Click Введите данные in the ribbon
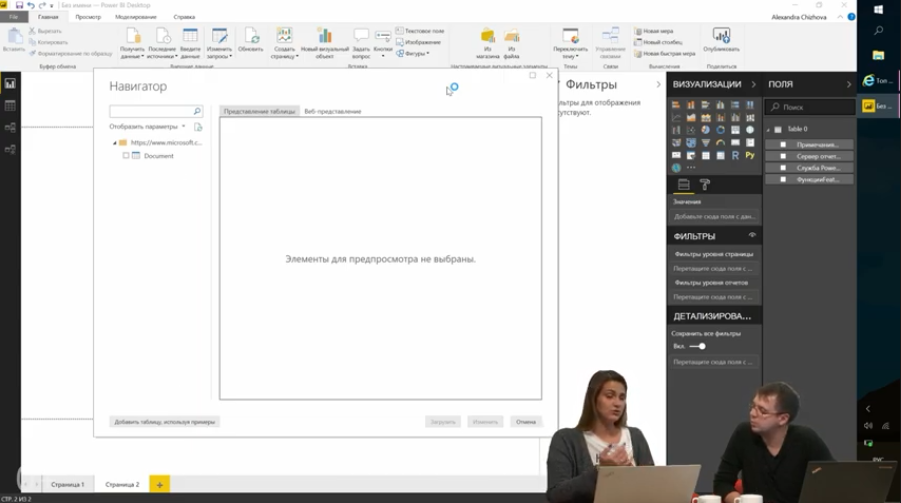Image resolution: width=901 pixels, height=503 pixels. [190, 43]
